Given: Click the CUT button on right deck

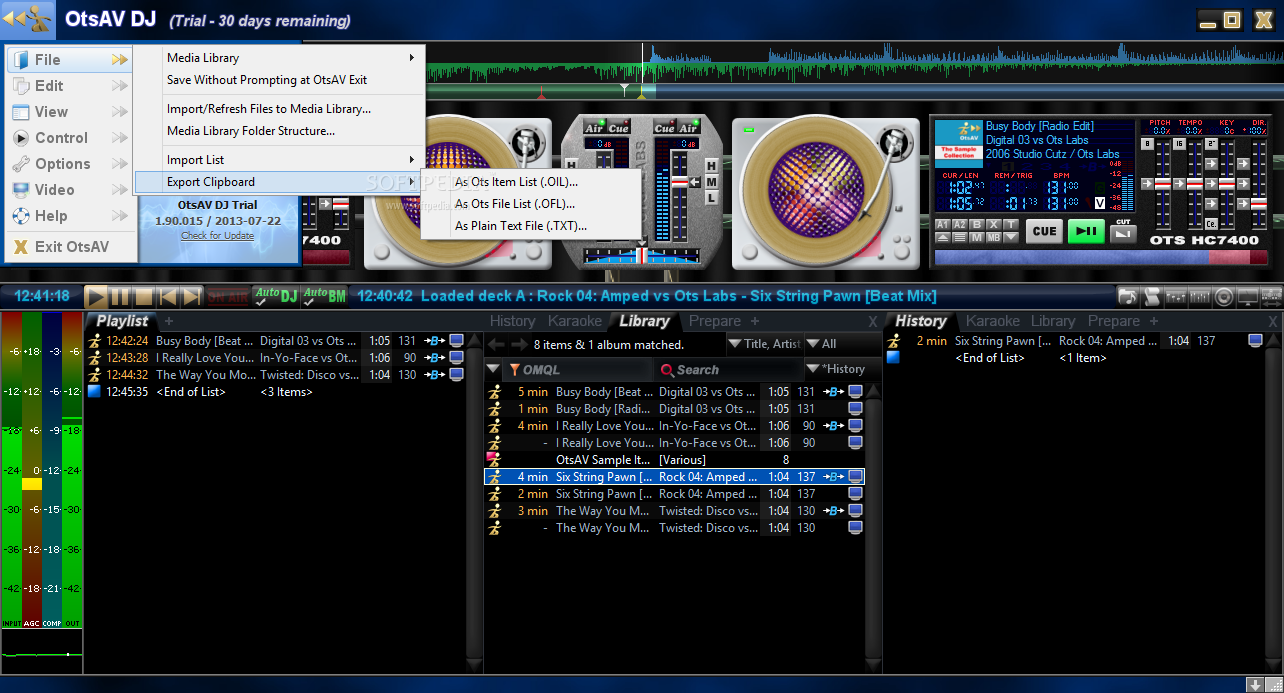Looking at the screenshot, I should coord(1123,233).
